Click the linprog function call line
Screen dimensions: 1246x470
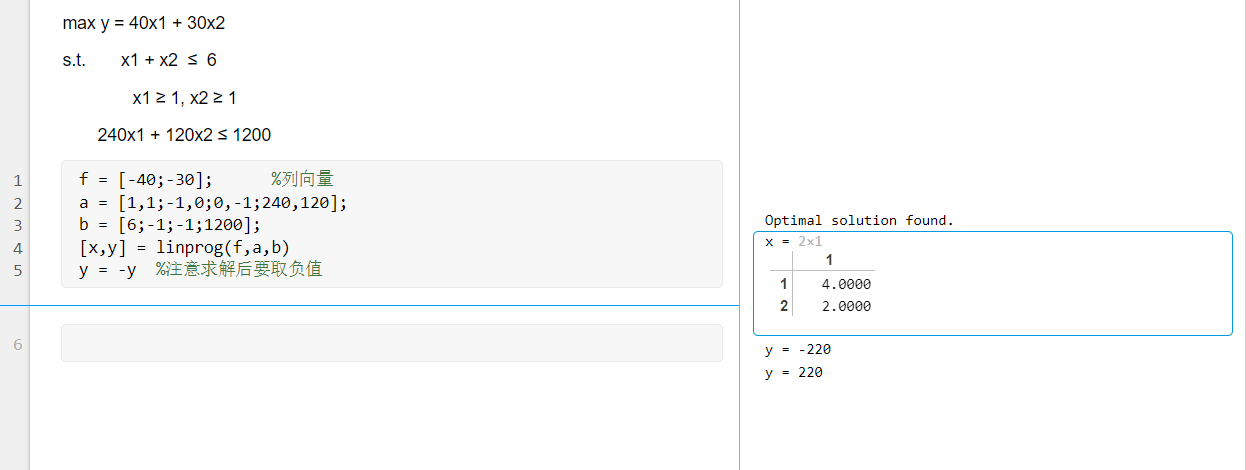click(184, 246)
